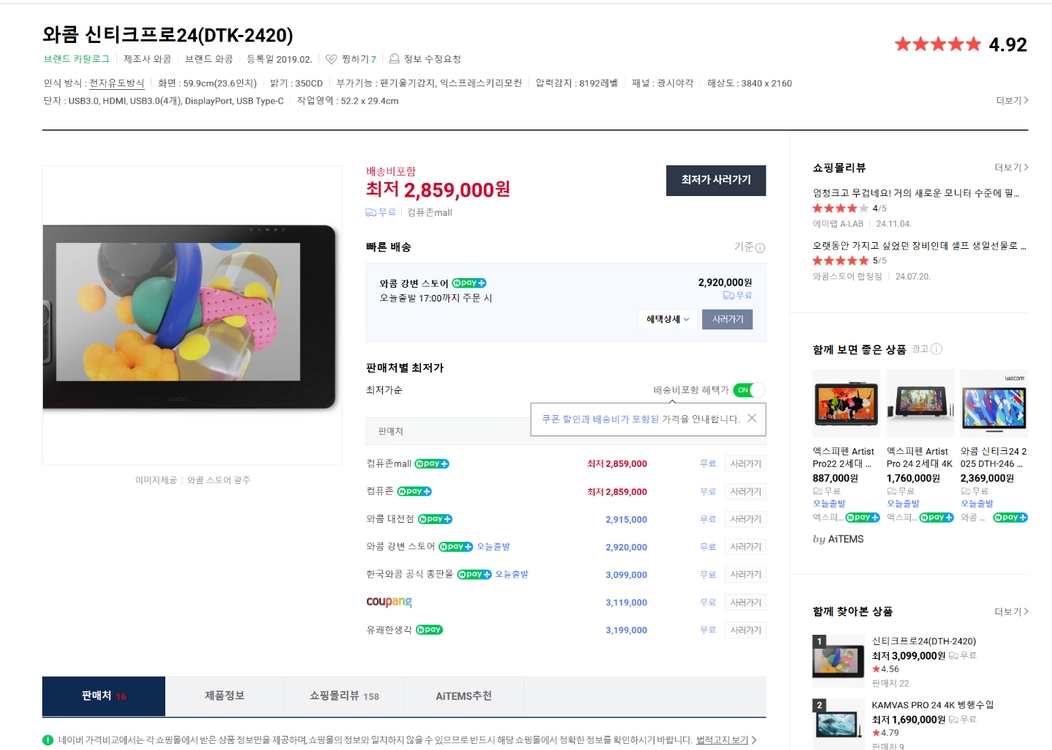Click the heart 찜하기 icon

331,59
